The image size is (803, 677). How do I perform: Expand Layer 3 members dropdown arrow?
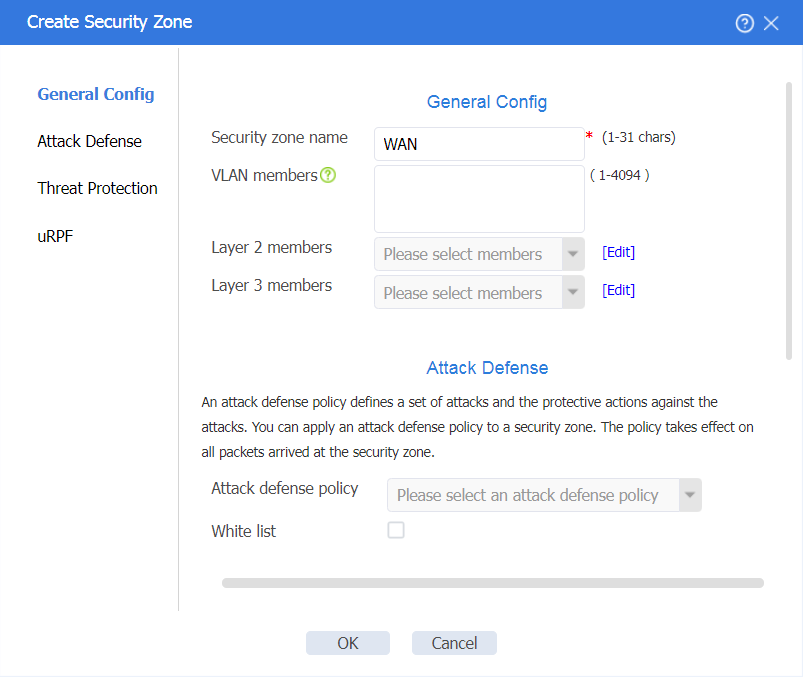573,292
